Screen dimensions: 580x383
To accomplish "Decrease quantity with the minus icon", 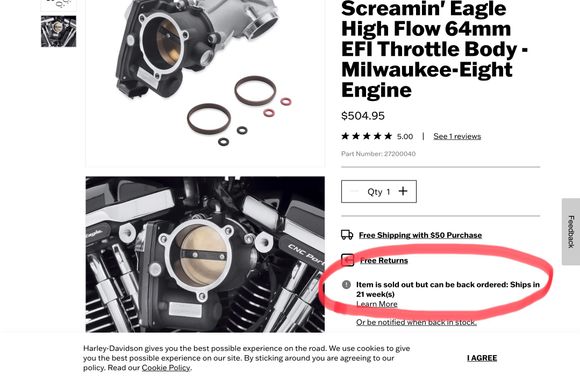I will pos(354,191).
